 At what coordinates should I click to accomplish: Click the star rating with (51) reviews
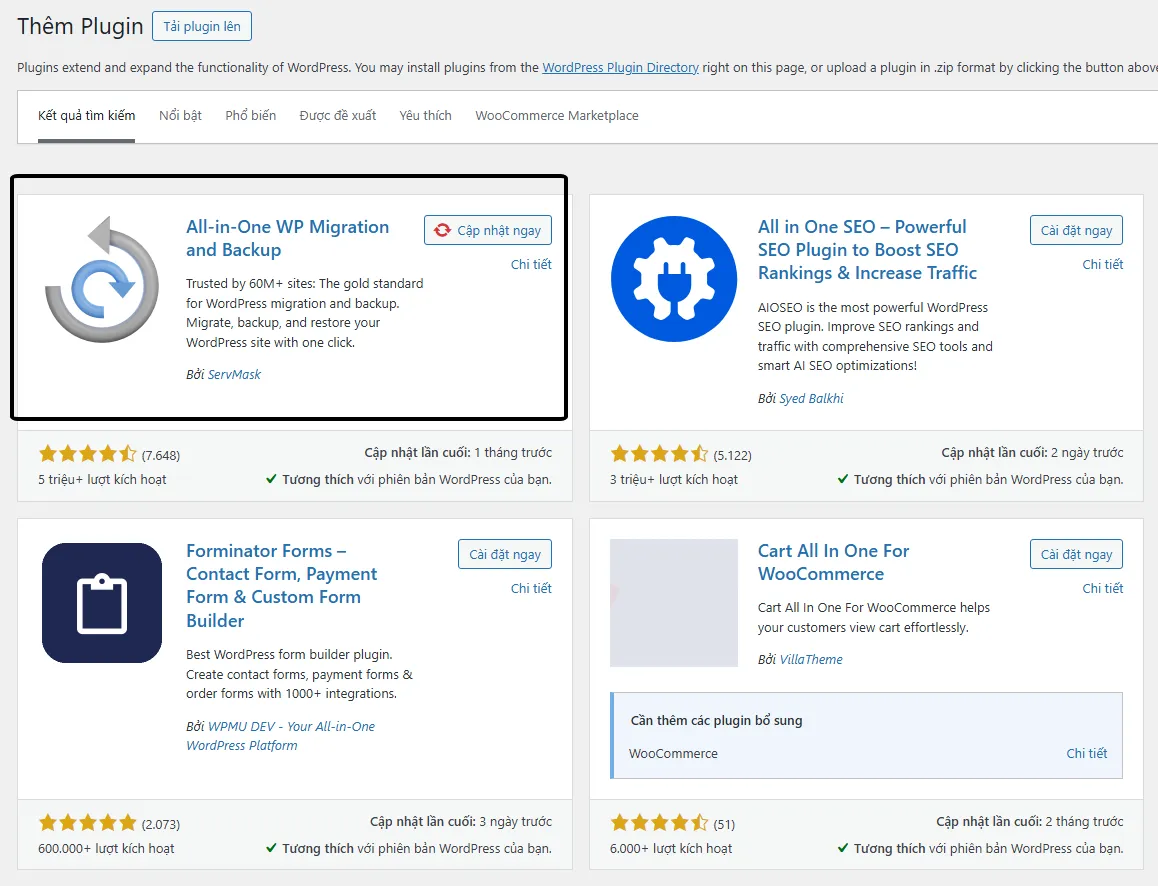tap(659, 823)
